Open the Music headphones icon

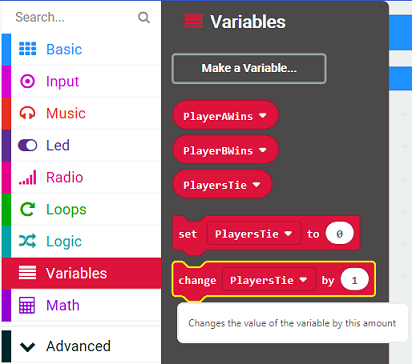point(27,113)
